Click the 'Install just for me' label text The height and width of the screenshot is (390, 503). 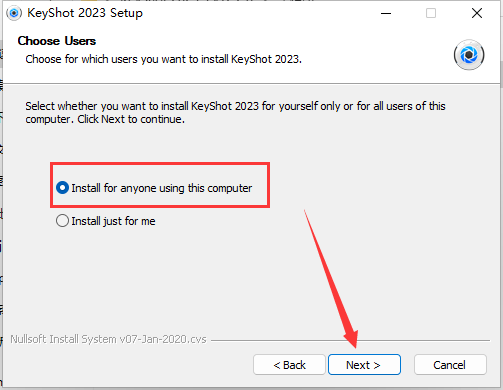113,221
